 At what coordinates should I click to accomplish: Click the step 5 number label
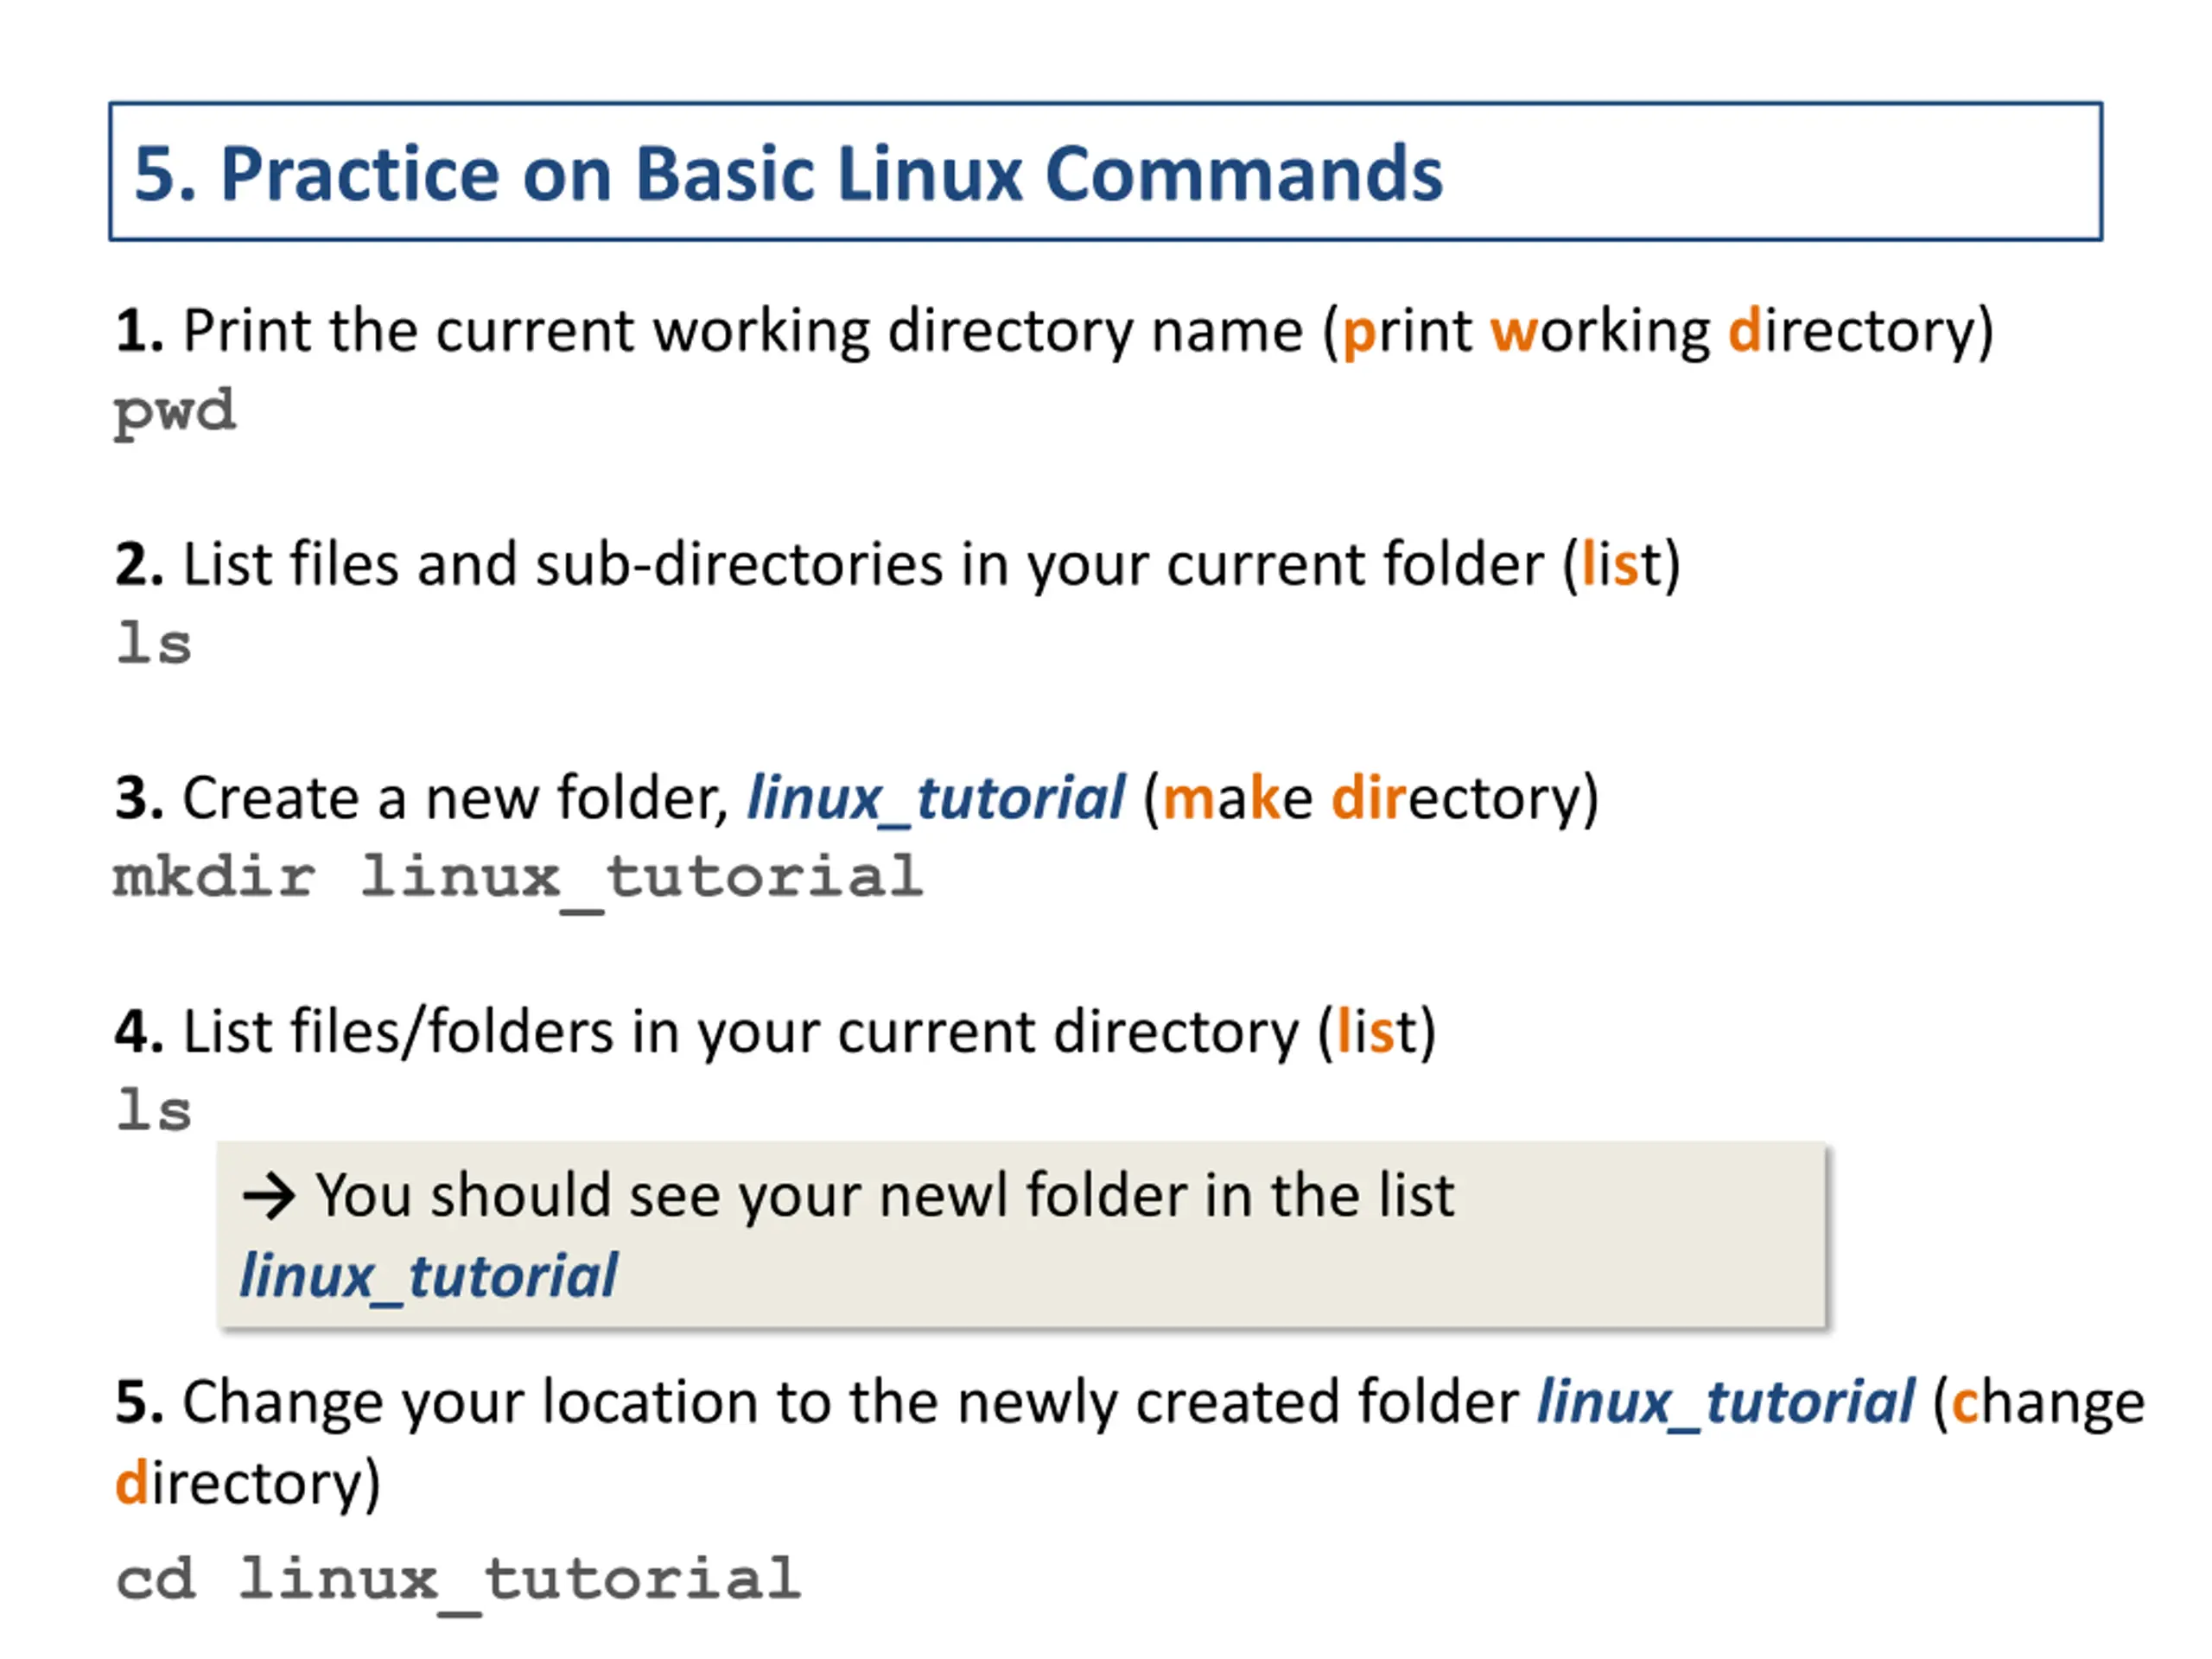click(139, 1403)
